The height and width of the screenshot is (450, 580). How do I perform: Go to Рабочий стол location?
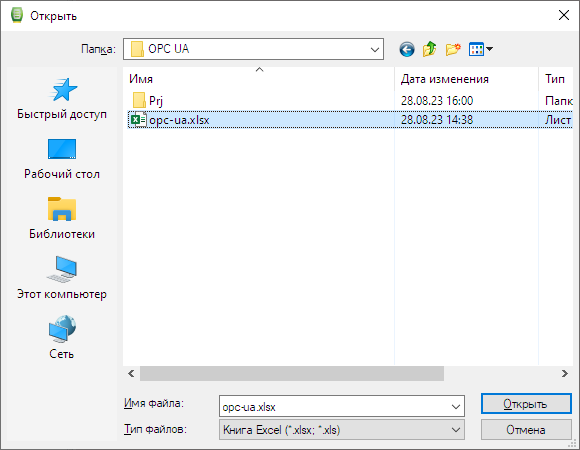point(62,159)
